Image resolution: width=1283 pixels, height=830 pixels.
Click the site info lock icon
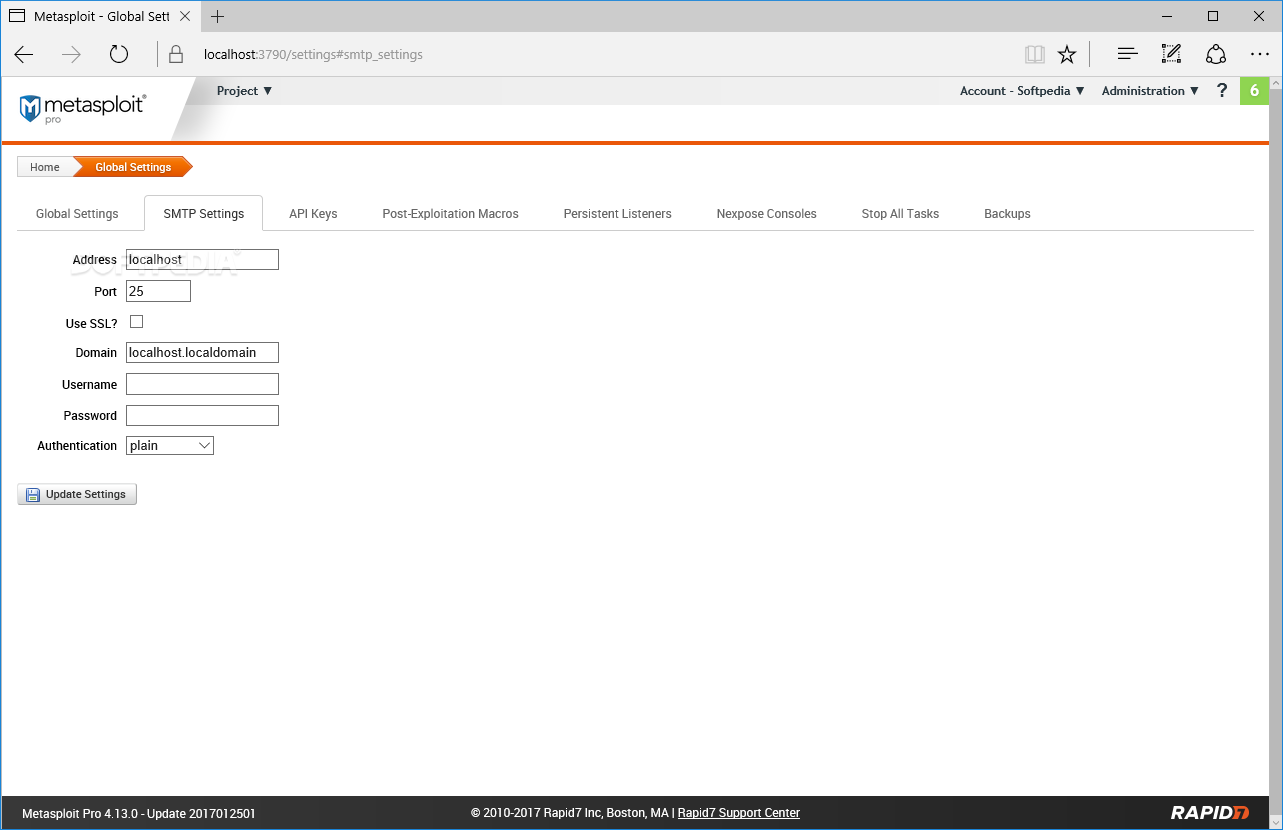(x=176, y=54)
